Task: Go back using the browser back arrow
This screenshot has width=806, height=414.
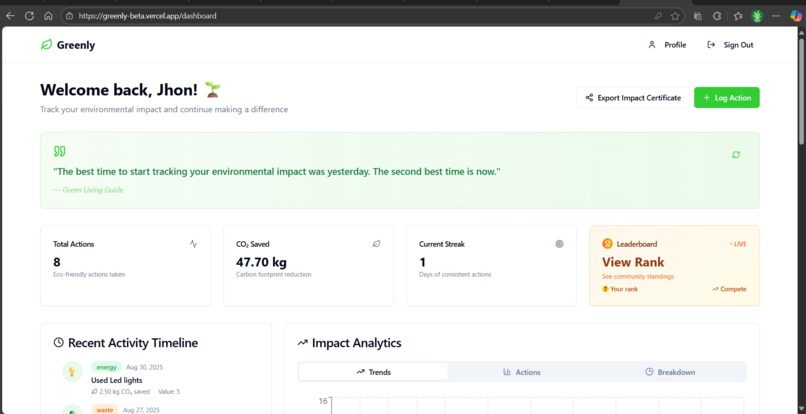Action: (x=10, y=16)
